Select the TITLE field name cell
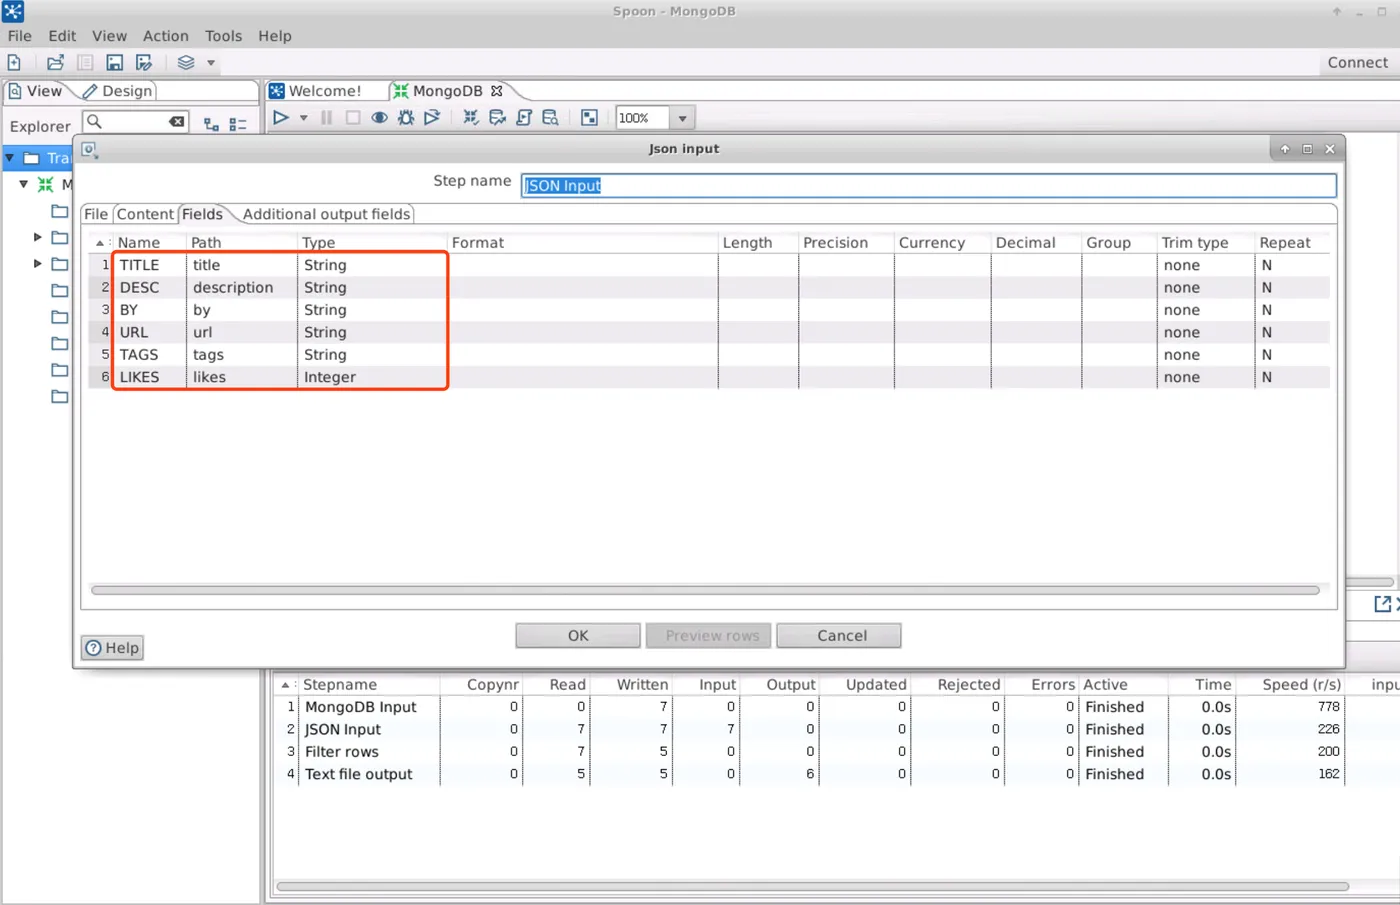 [x=149, y=265]
